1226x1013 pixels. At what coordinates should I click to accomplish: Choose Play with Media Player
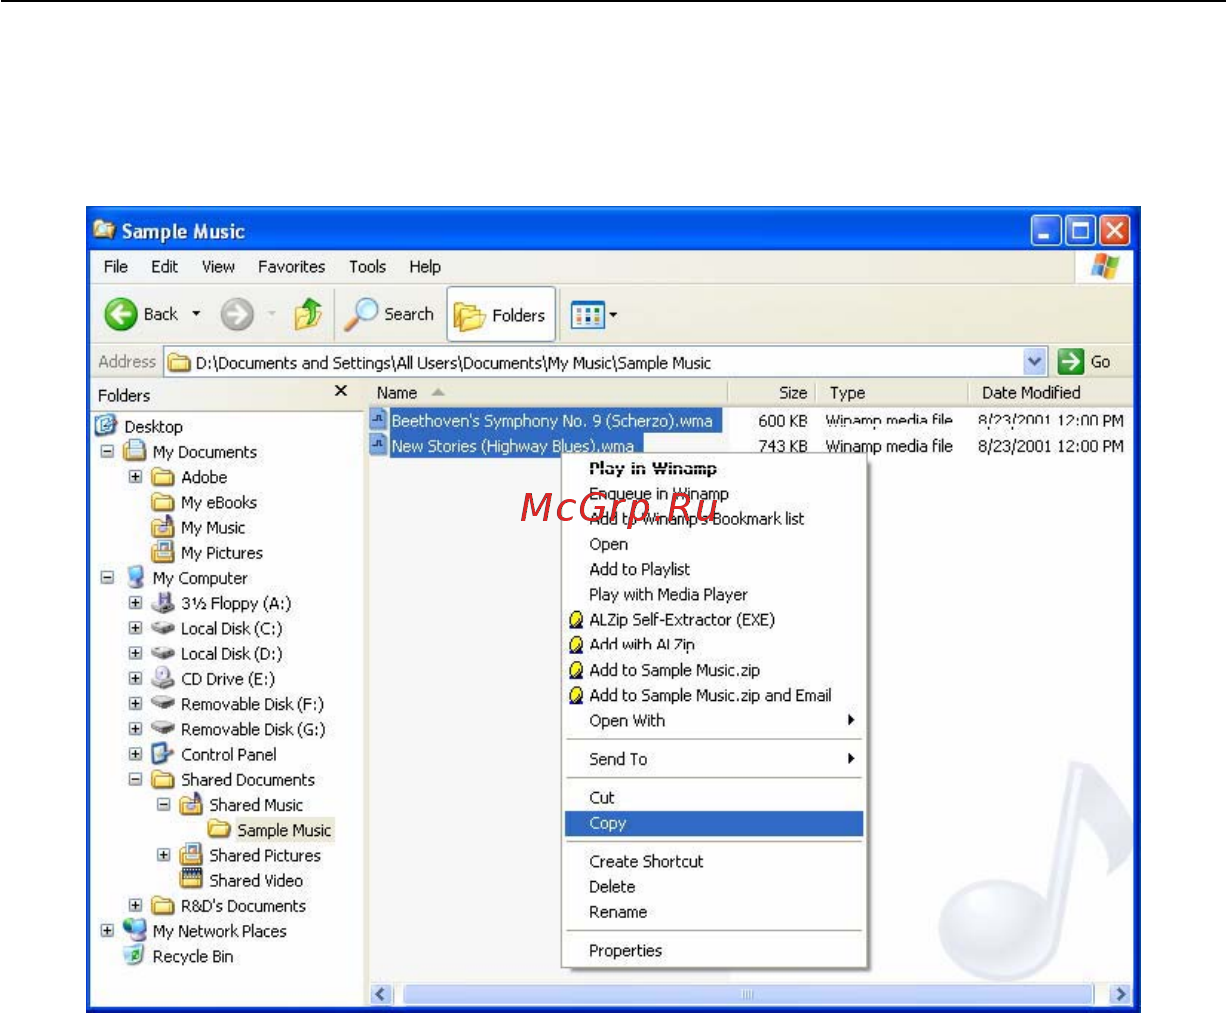pos(668,594)
